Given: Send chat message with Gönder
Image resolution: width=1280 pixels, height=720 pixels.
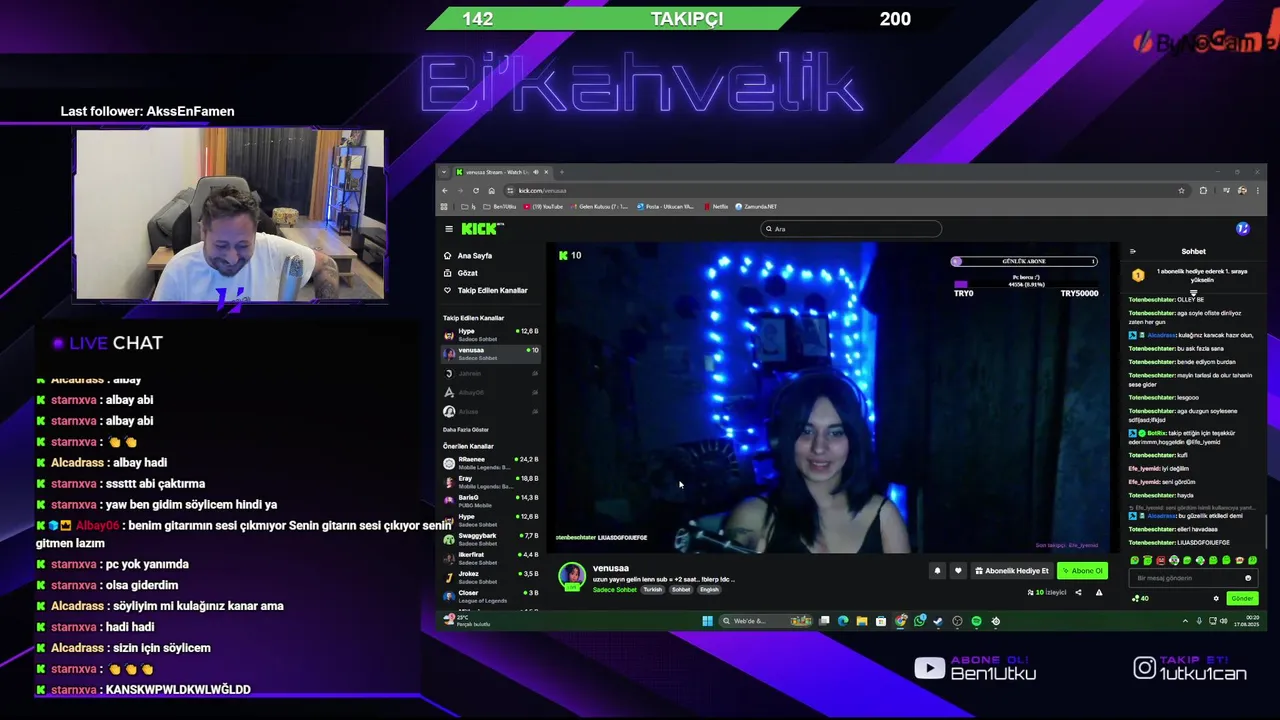Looking at the screenshot, I should pyautogui.click(x=1242, y=598).
